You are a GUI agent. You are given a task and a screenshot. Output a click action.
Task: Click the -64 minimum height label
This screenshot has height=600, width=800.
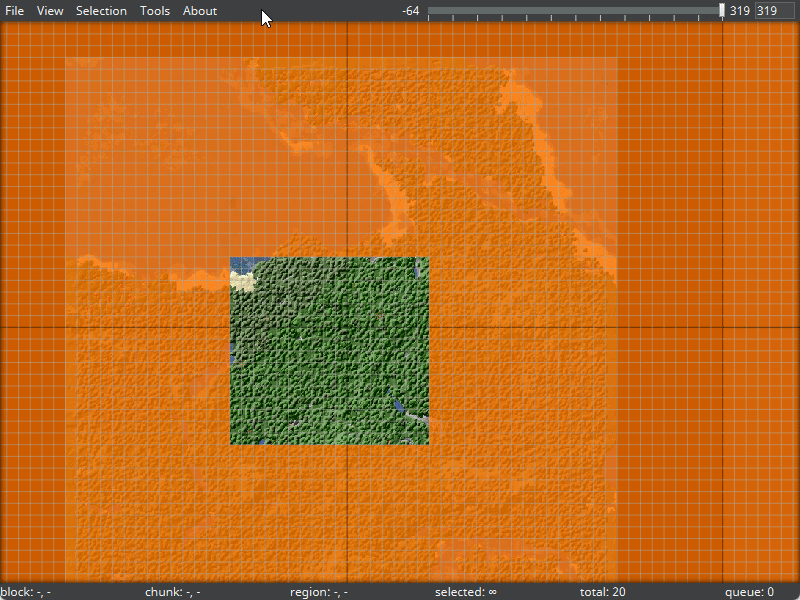[410, 11]
